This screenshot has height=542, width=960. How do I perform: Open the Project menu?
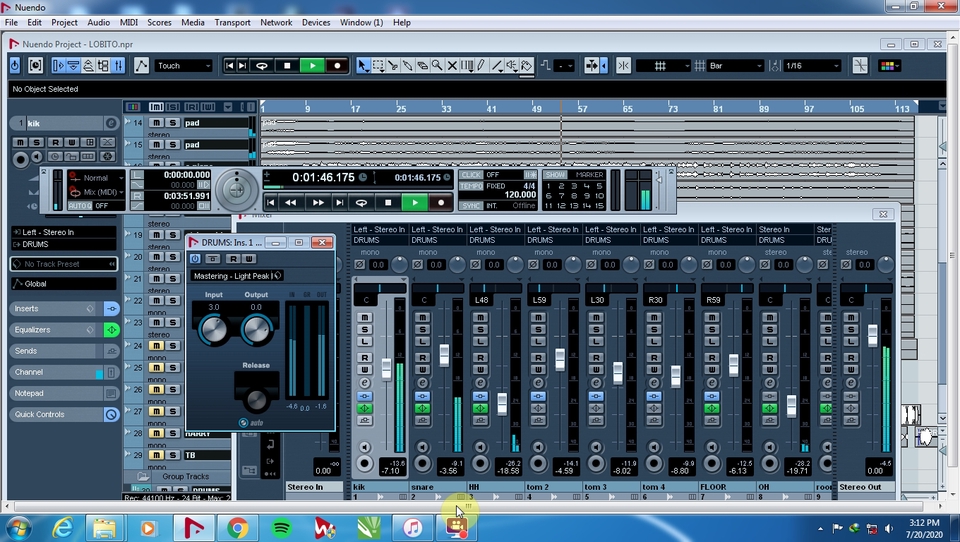coord(64,22)
